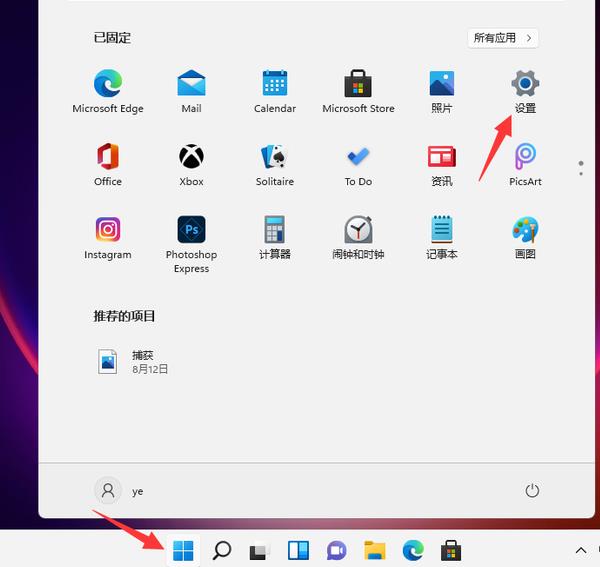Click the Windows Start button in taskbar

tap(183, 551)
